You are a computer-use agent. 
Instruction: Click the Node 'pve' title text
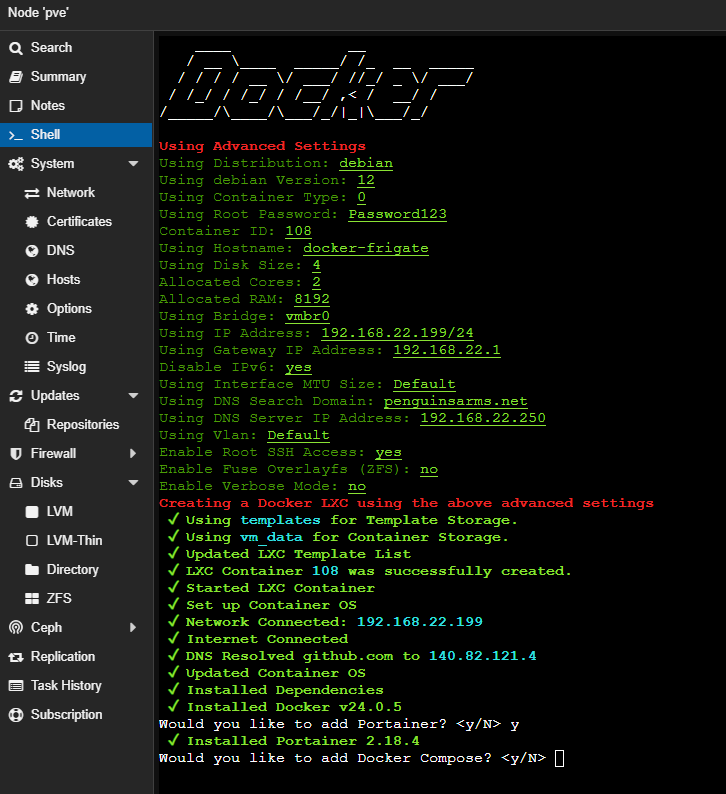[x=38, y=13]
